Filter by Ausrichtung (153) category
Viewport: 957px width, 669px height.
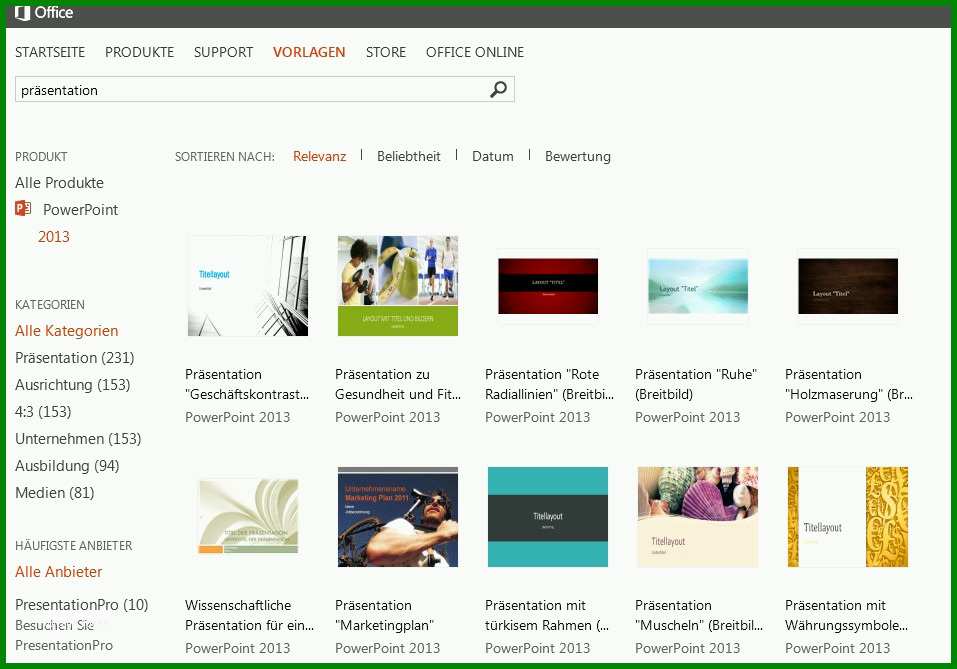point(73,385)
